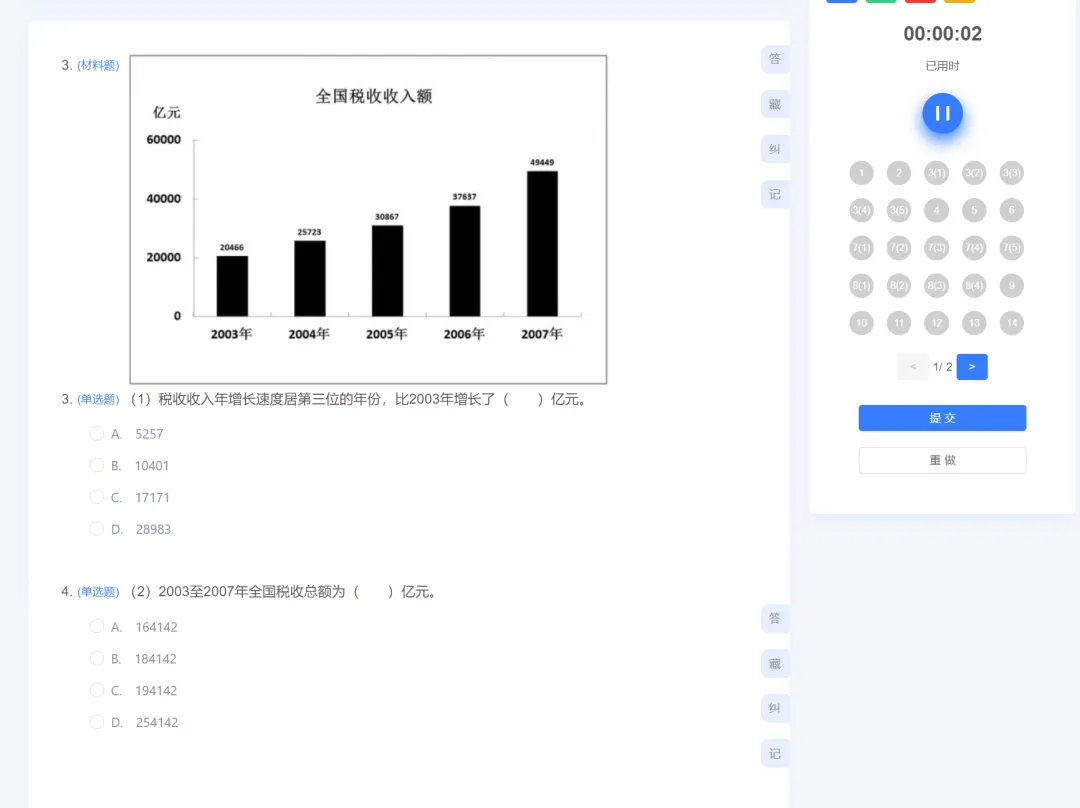Jump to question 2 in navigator
This screenshot has height=808, width=1080.
[x=899, y=173]
